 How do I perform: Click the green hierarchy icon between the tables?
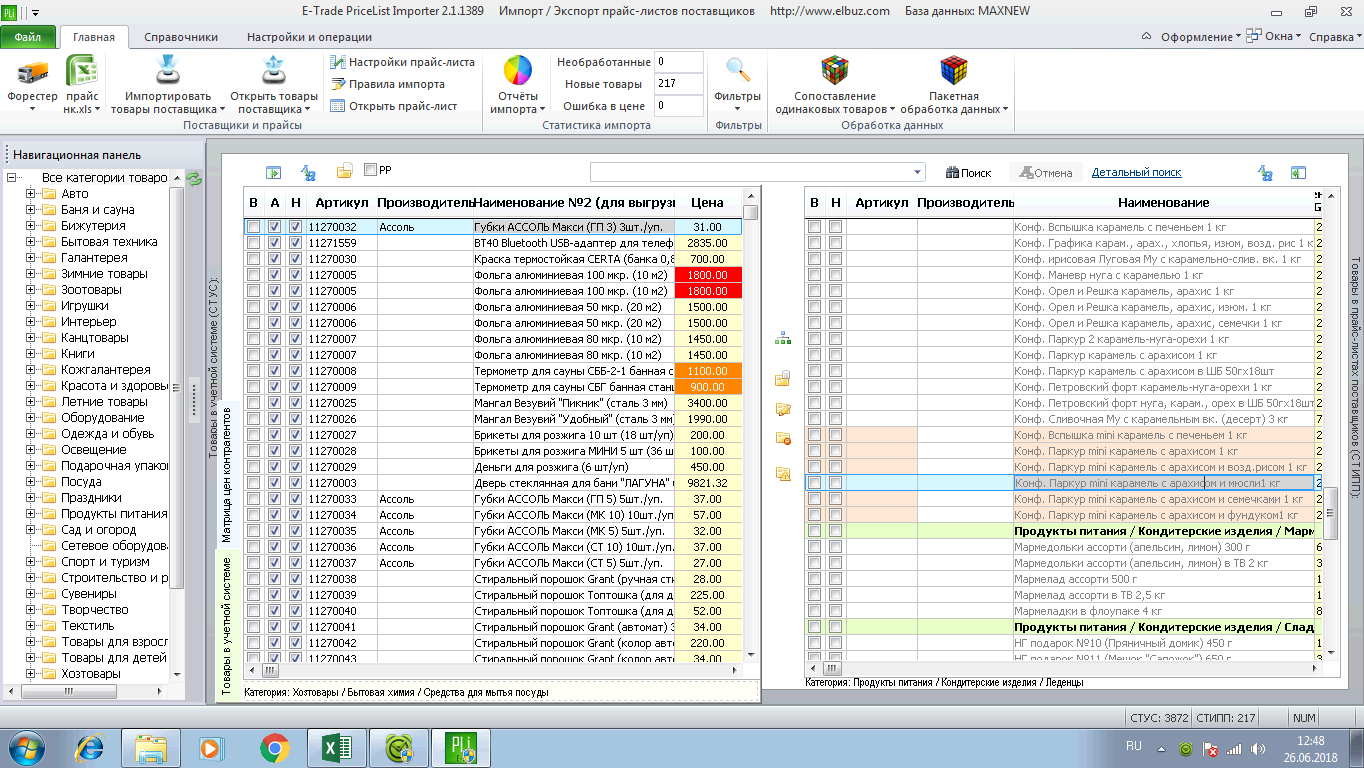(x=782, y=339)
